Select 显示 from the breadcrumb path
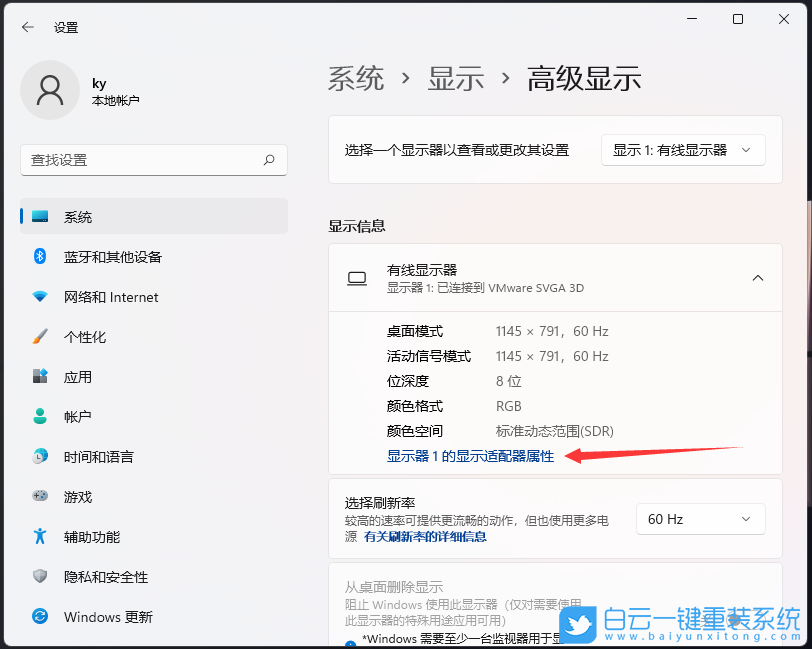The width and height of the screenshot is (812, 649). [456, 79]
